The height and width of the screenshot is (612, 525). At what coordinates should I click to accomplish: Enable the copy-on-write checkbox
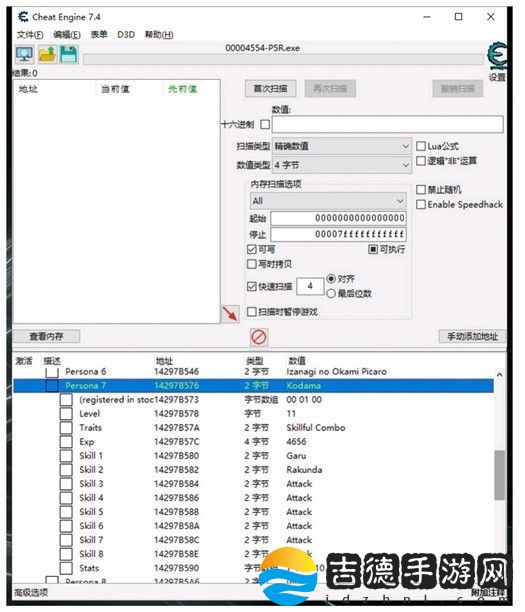tap(252, 264)
